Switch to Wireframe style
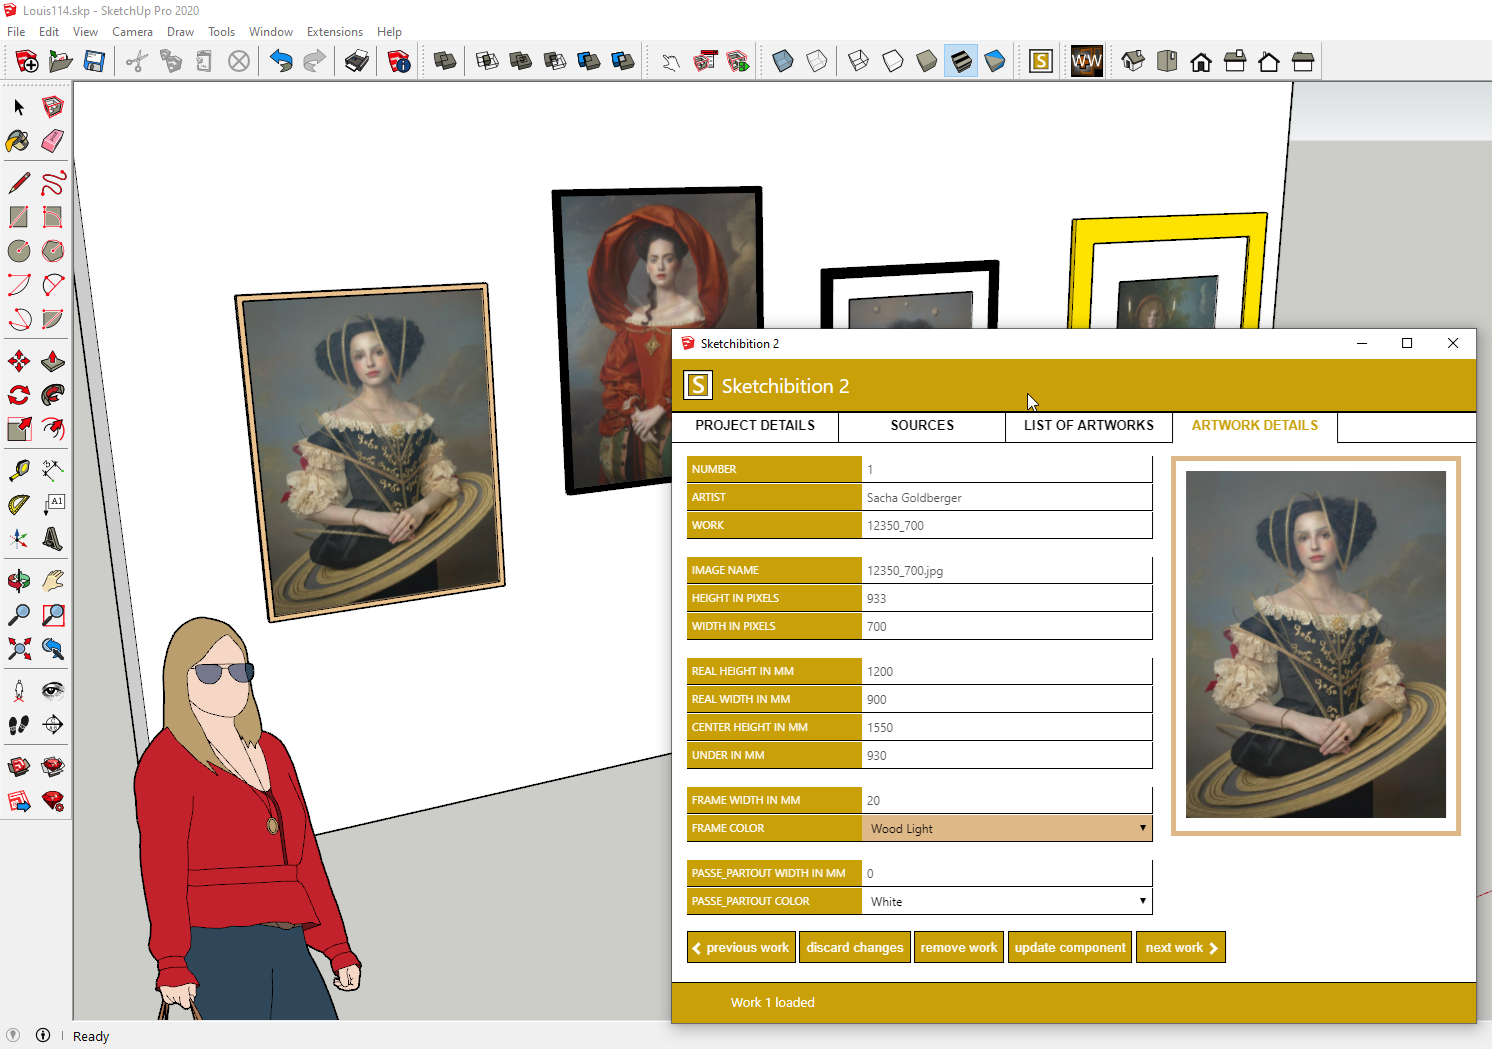The image size is (1492, 1049). 859,61
